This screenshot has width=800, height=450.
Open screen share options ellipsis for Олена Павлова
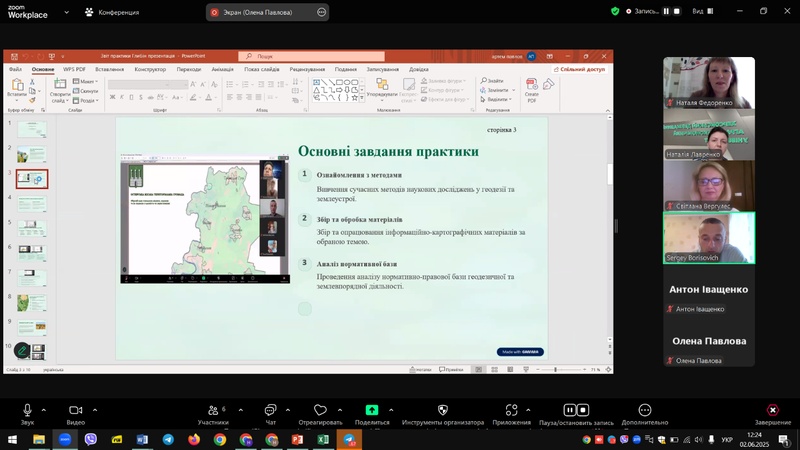[321, 12]
